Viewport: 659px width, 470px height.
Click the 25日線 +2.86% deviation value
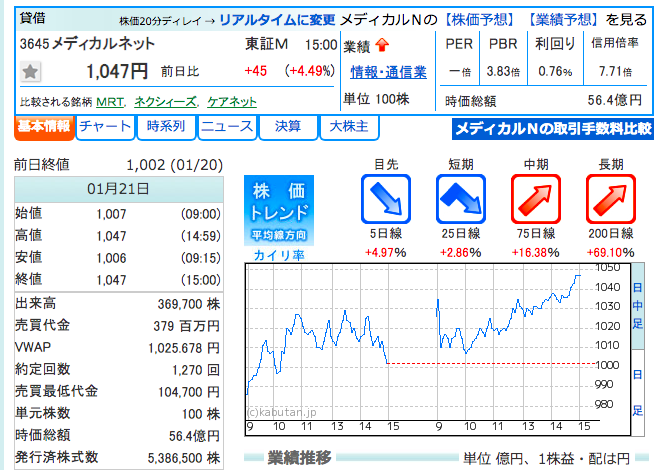461,253
